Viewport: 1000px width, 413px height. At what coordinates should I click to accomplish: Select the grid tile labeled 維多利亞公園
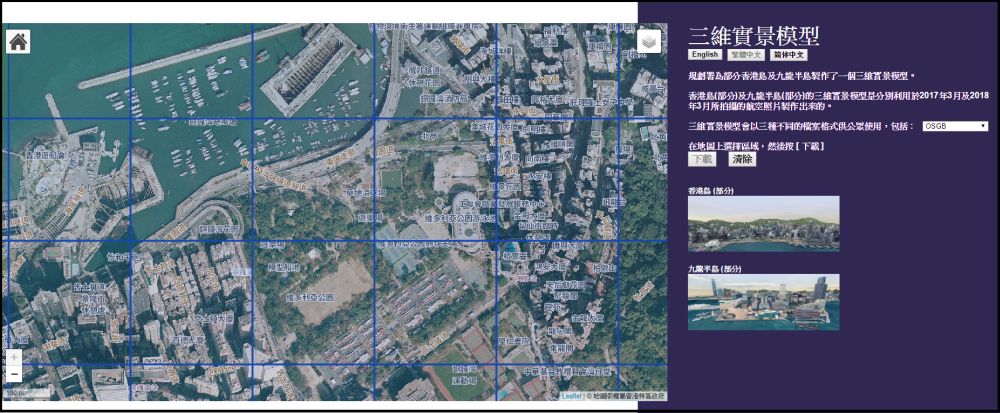click(312, 300)
